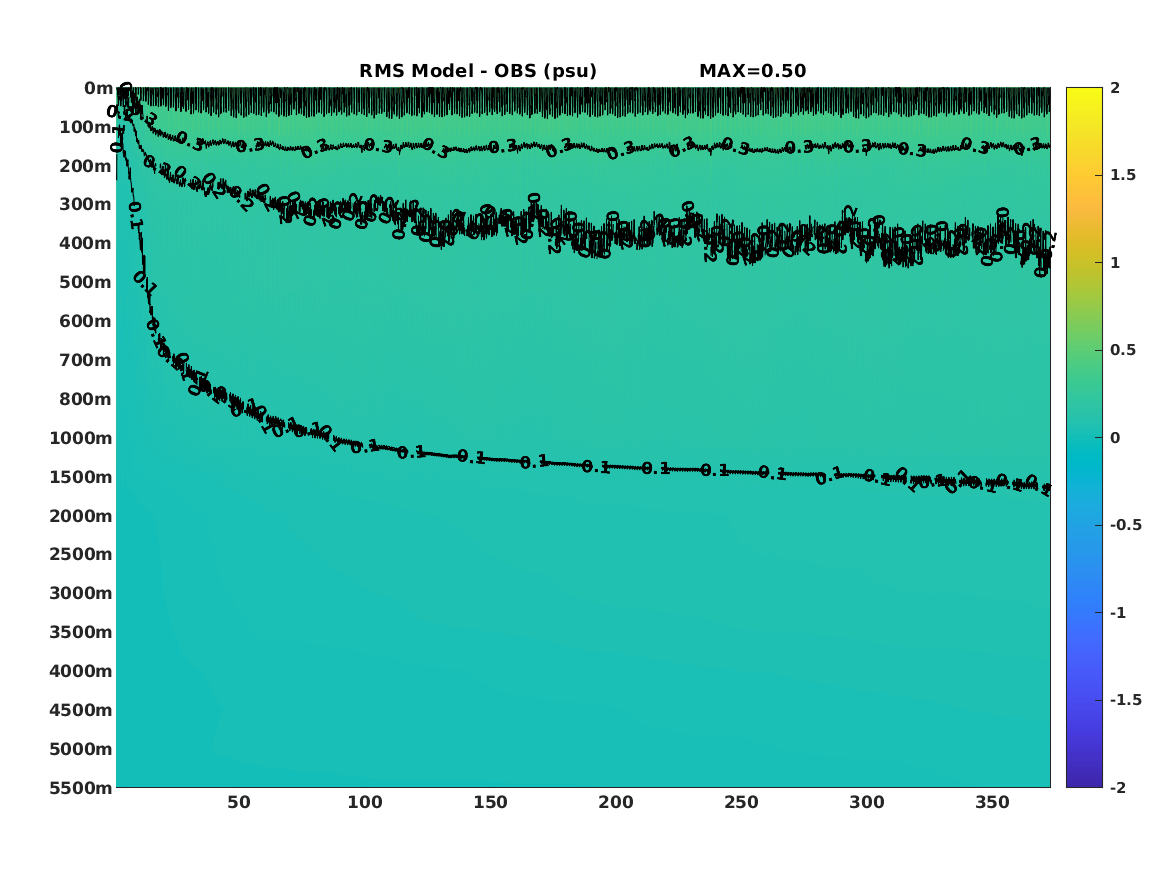Select the "700m" depth axis label
The image size is (1167, 875).
click(x=86, y=360)
